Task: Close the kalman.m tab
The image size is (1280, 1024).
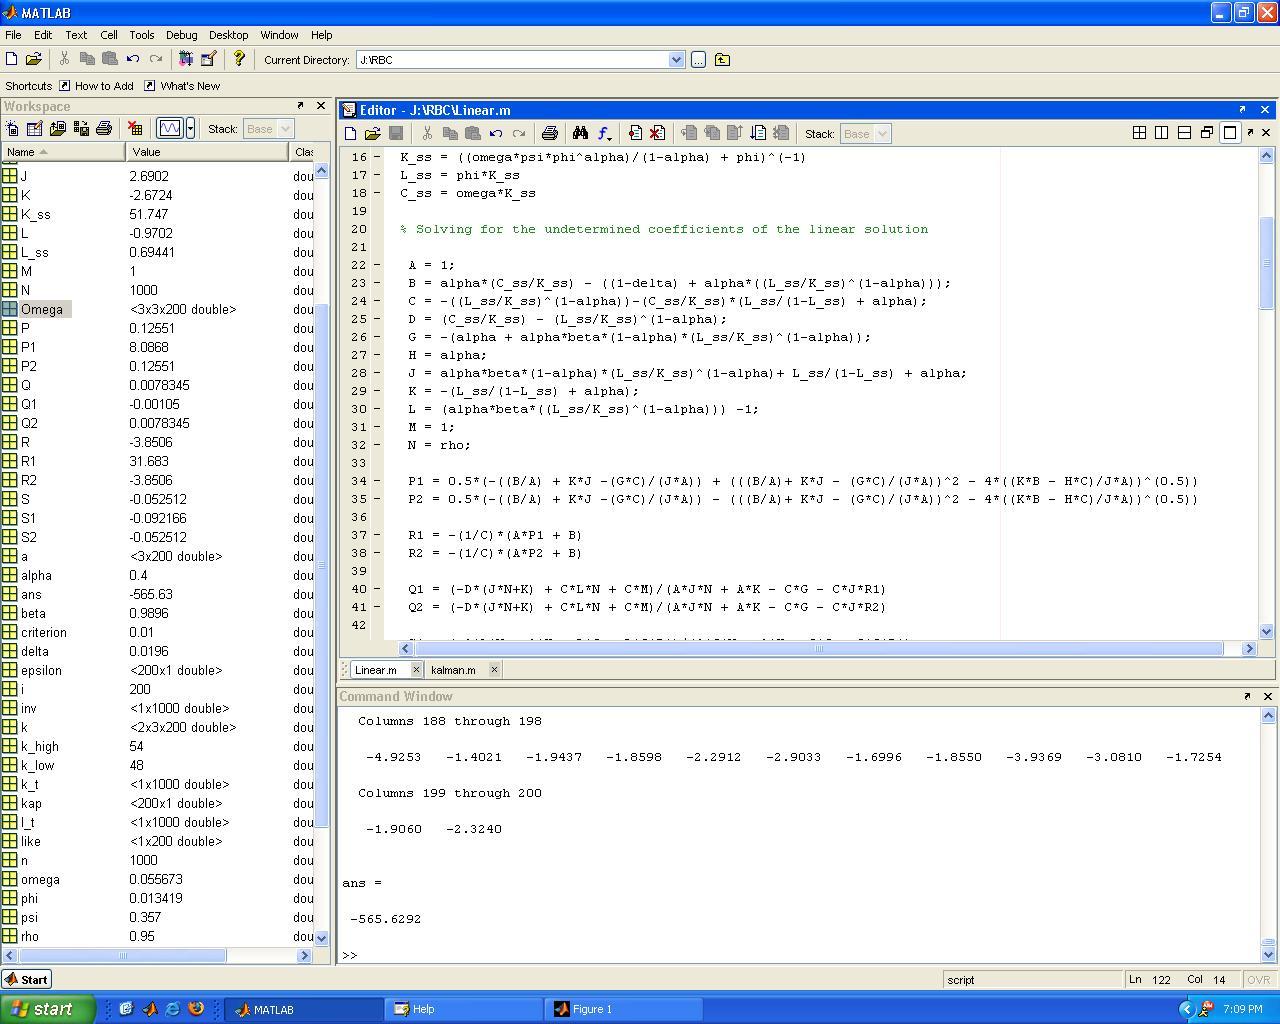Action: pyautogui.click(x=495, y=670)
